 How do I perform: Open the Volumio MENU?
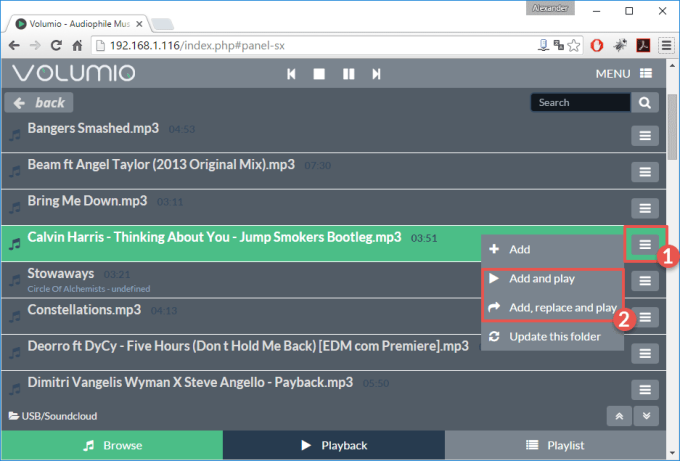pos(624,74)
